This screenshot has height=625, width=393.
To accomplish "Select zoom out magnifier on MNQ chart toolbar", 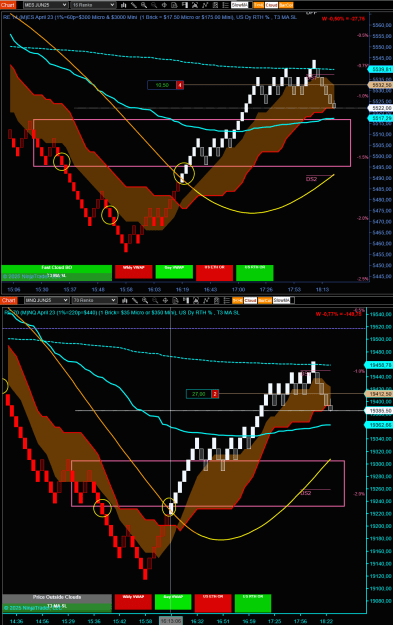I will 155,300.
